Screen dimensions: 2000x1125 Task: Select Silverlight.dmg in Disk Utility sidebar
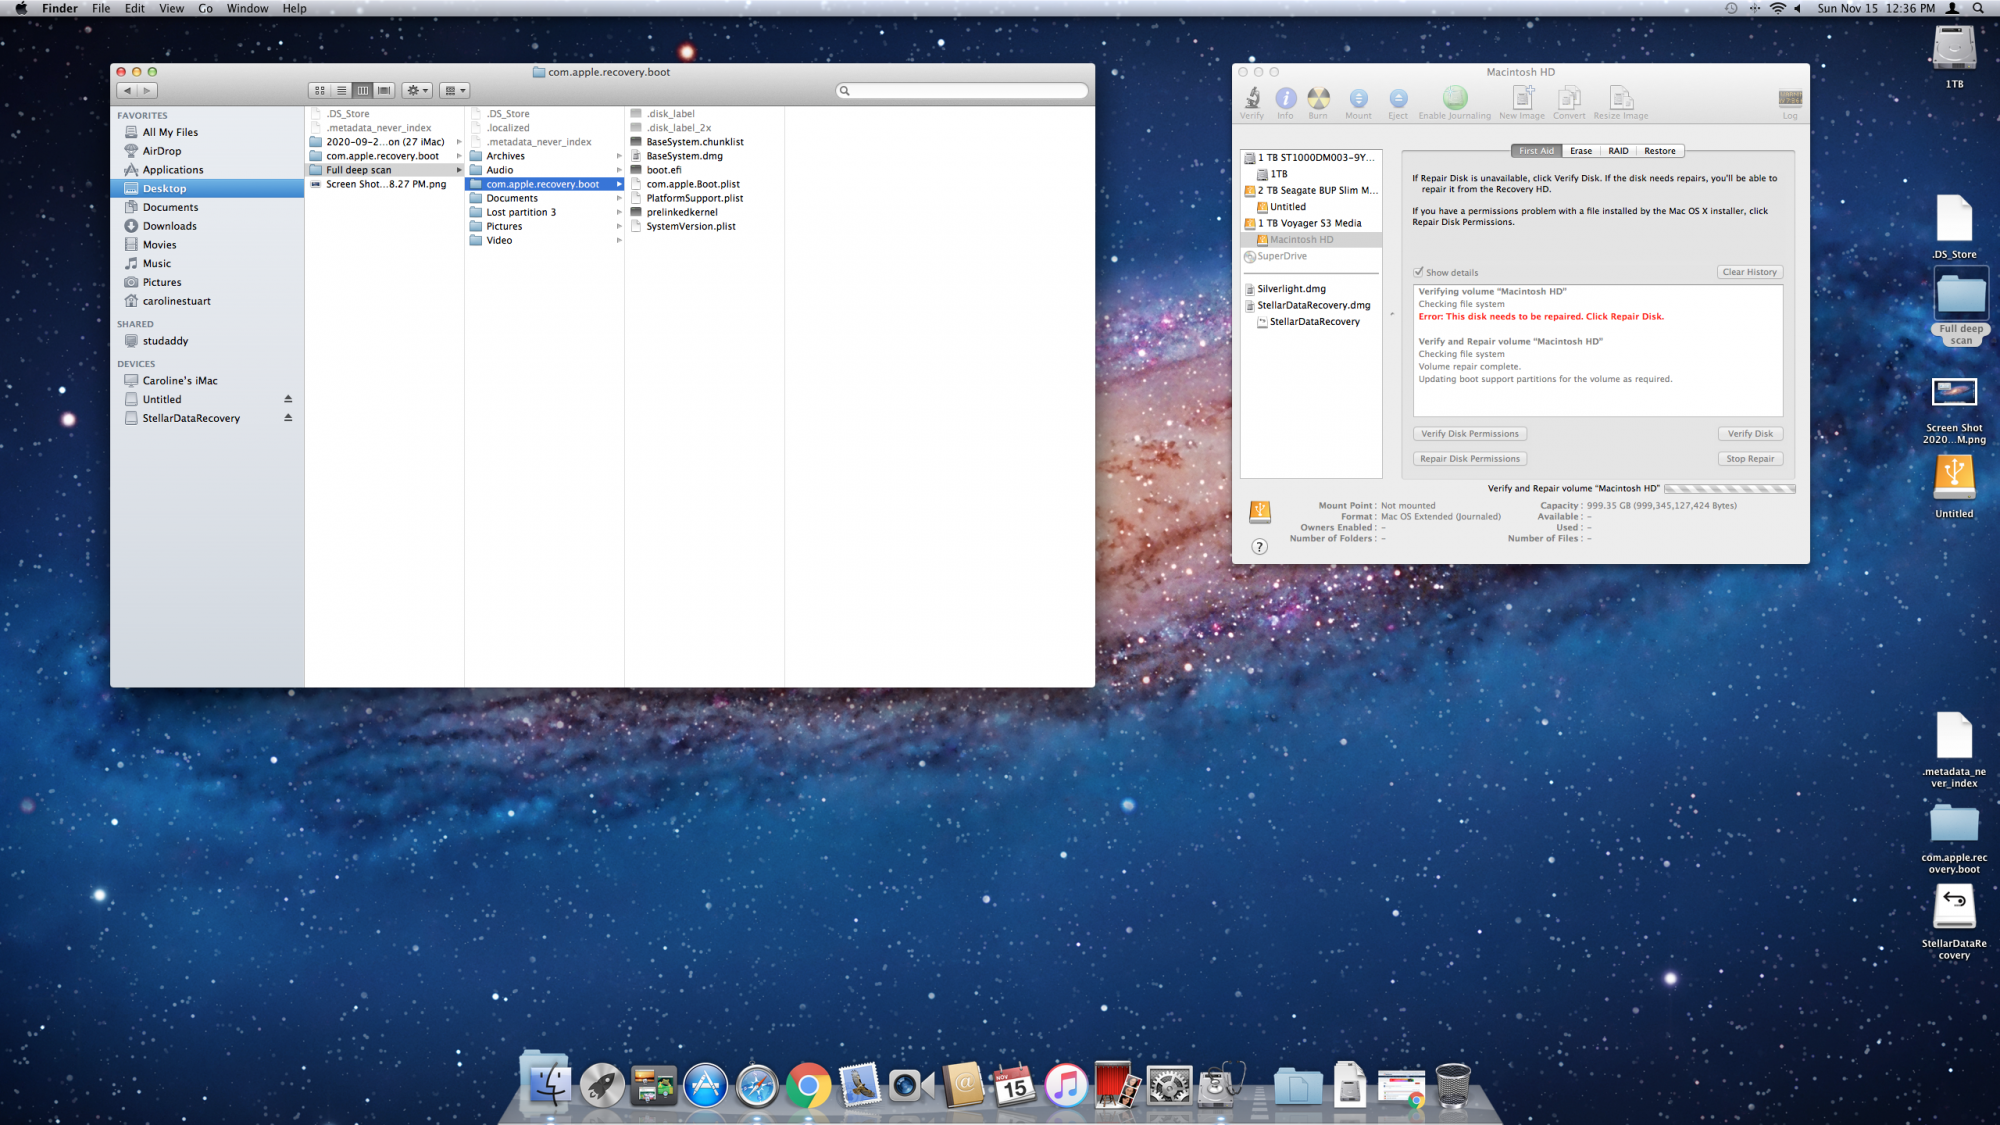pos(1311,289)
